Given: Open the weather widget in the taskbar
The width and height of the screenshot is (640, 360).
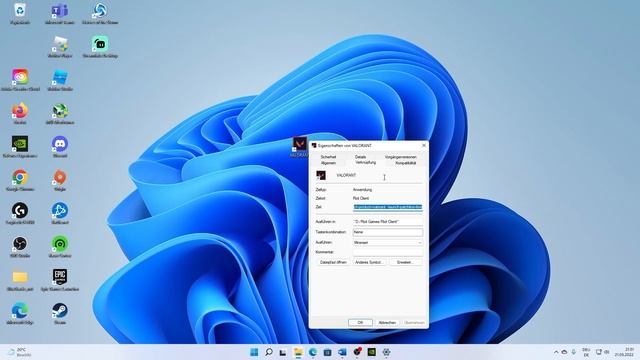Looking at the screenshot, I should (20, 352).
